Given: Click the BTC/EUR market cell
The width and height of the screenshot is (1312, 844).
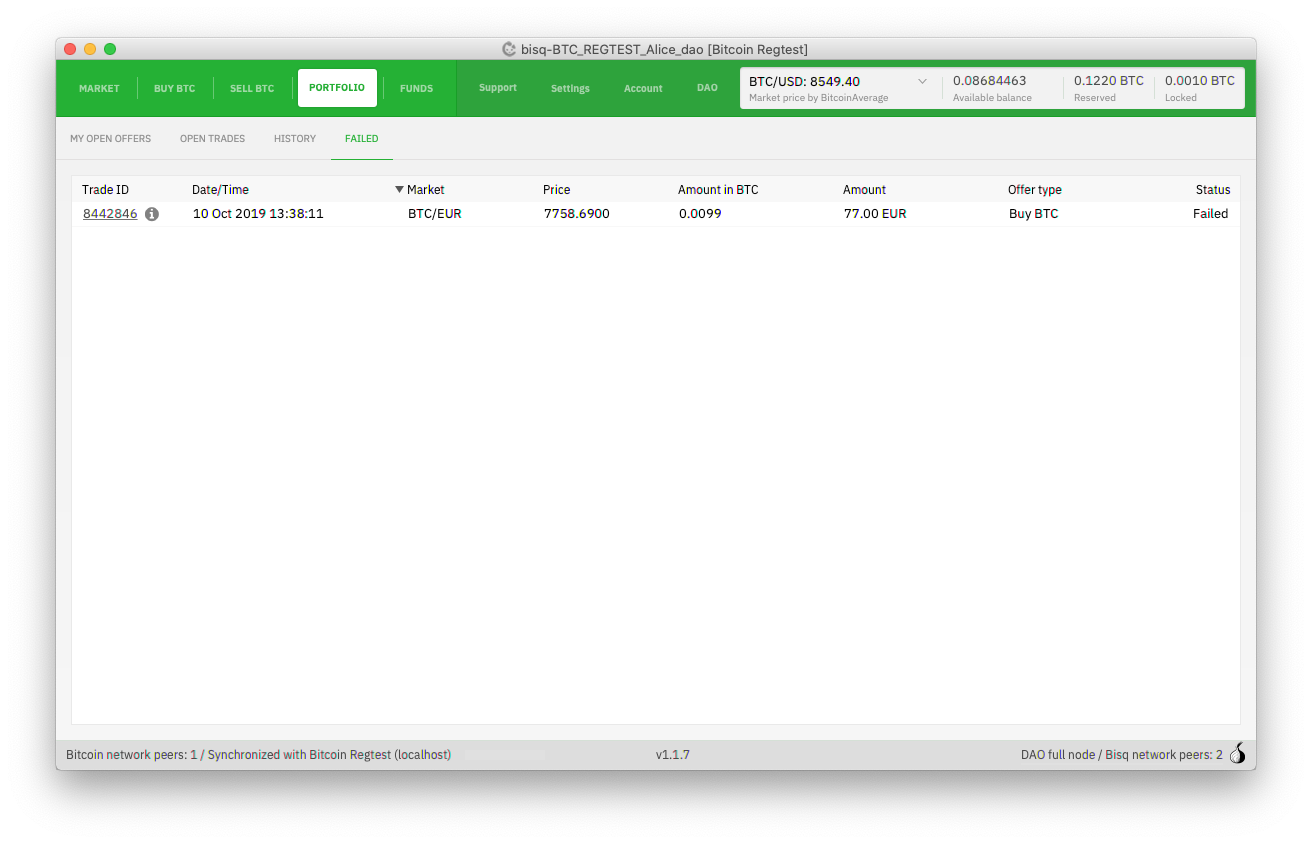Looking at the screenshot, I should click(435, 214).
